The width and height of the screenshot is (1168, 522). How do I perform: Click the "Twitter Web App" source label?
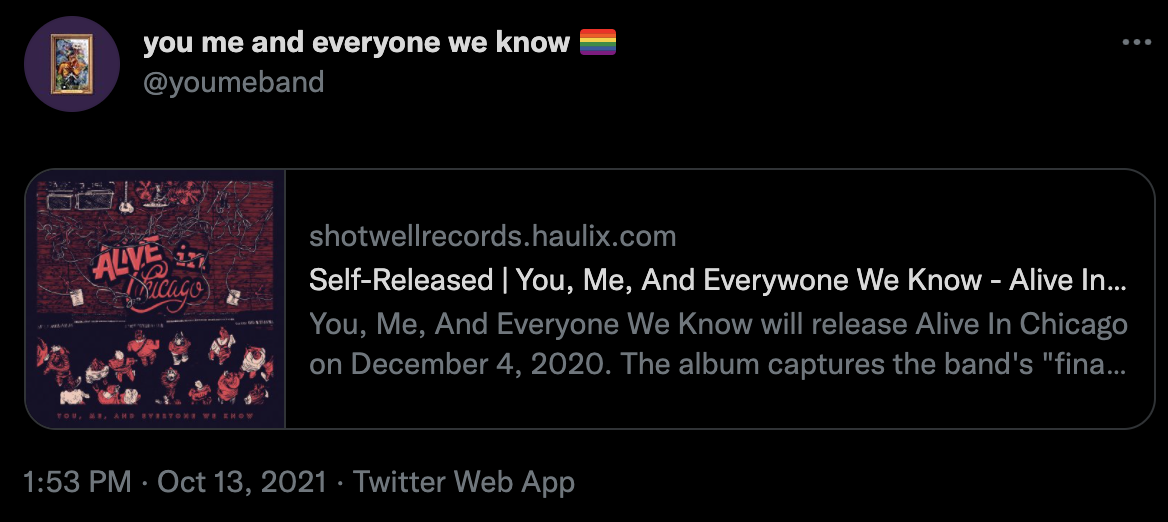coord(464,483)
